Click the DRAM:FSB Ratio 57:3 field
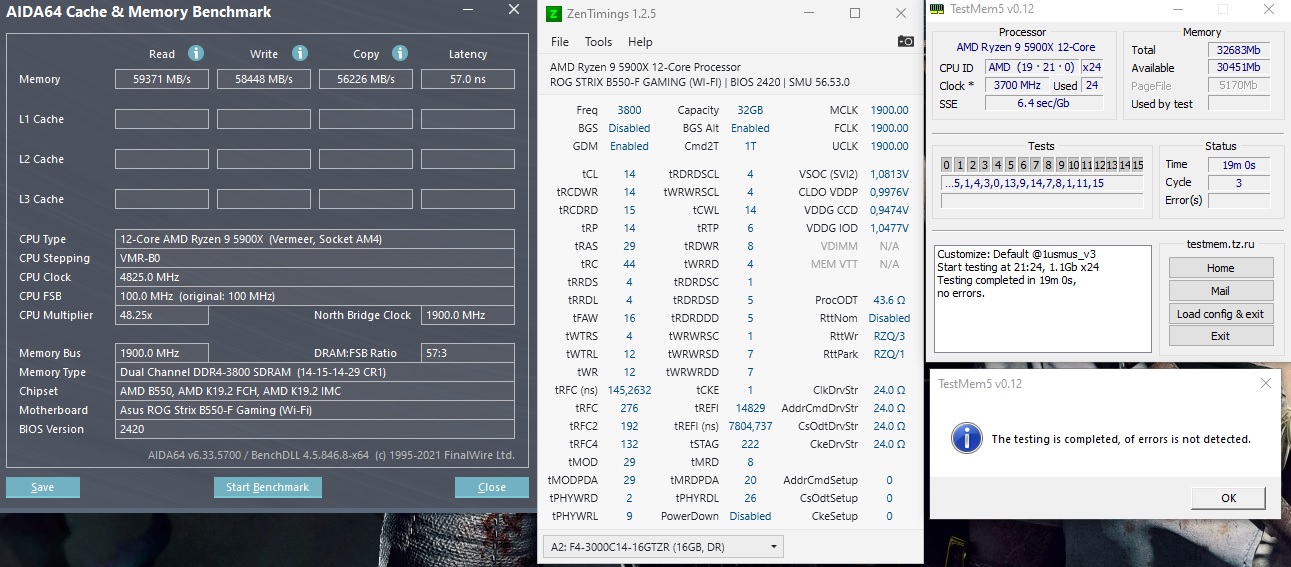 (468, 353)
